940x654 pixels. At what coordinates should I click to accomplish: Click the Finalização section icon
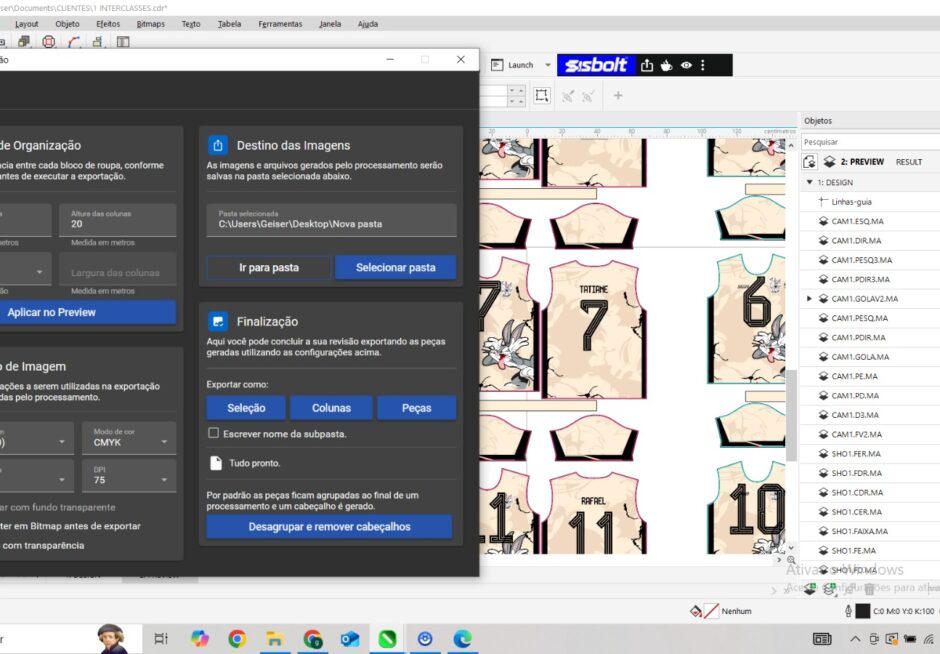tap(218, 321)
